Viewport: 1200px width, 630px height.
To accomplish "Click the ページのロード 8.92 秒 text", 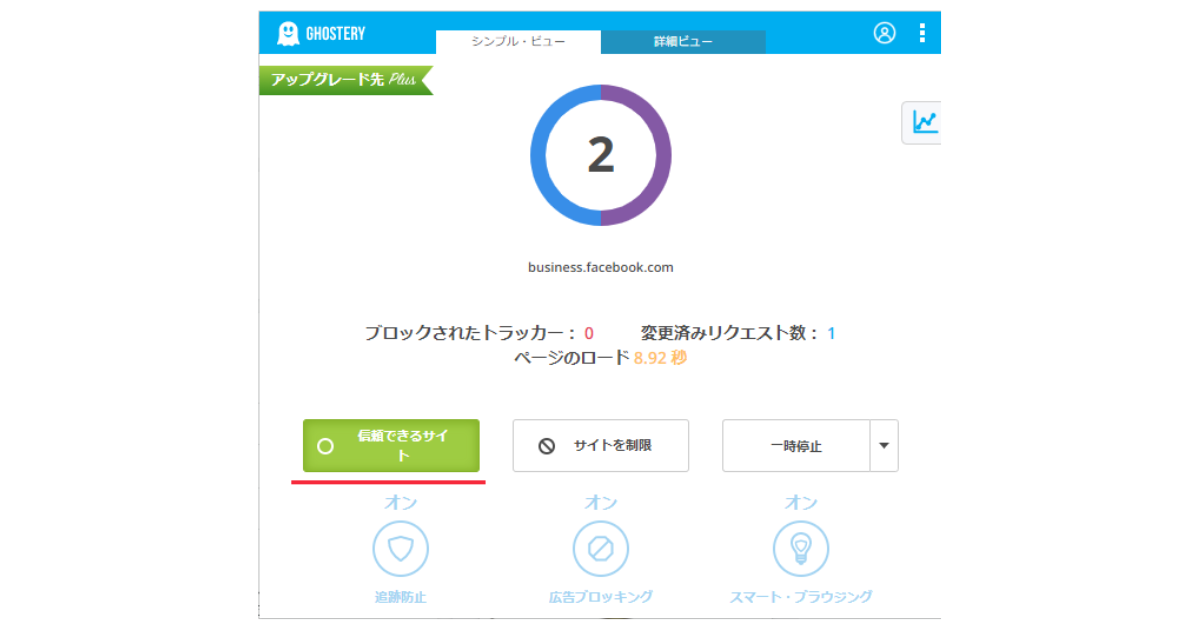I will [x=601, y=357].
